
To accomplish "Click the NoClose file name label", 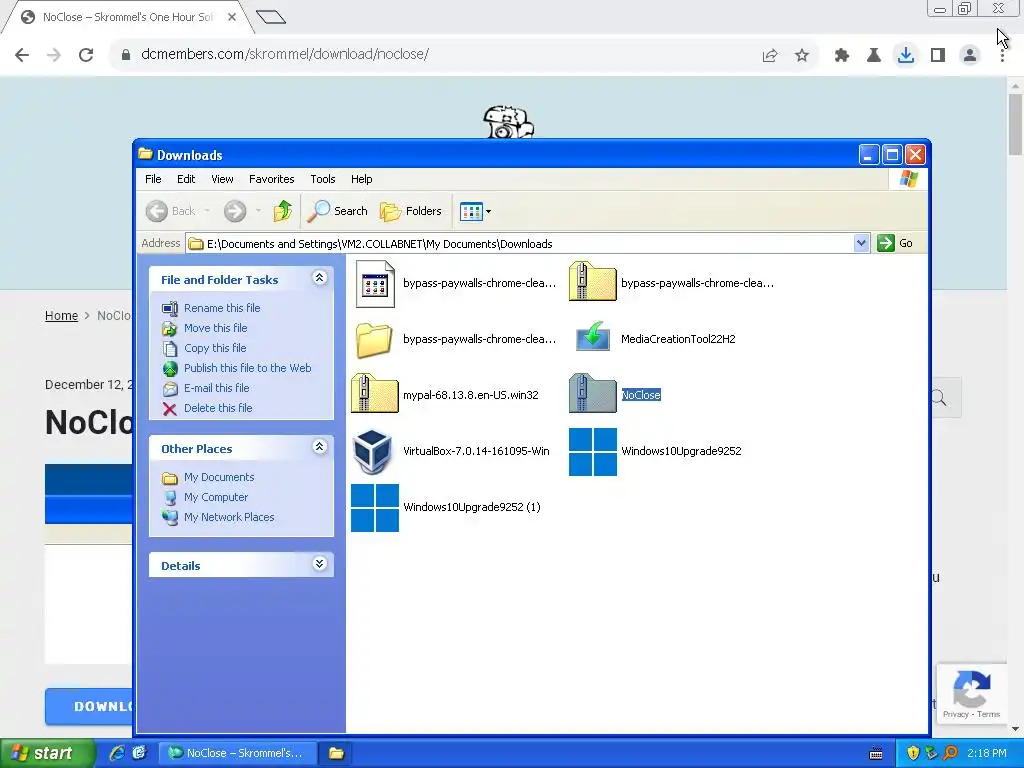I will pos(641,395).
